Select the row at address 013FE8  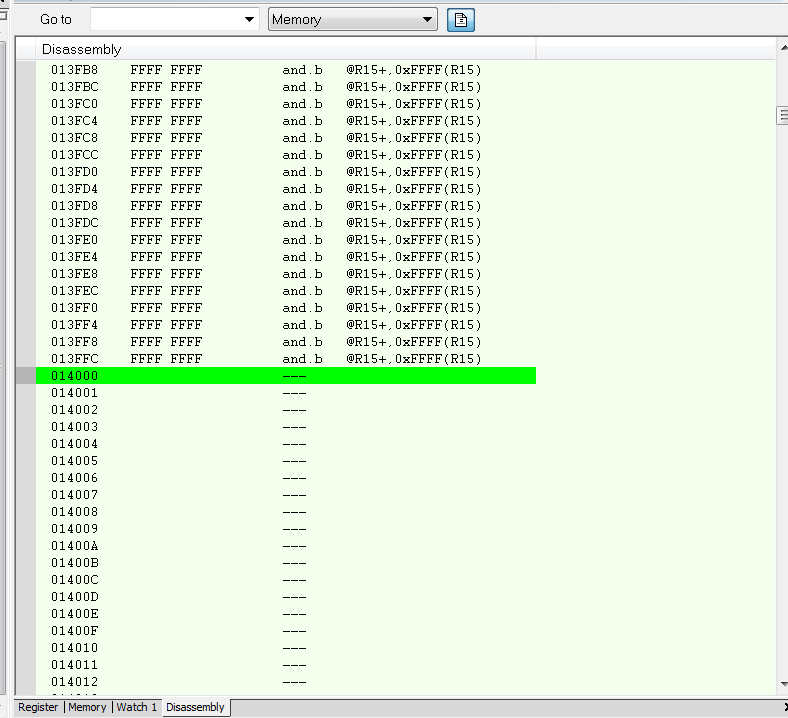[x=285, y=274]
